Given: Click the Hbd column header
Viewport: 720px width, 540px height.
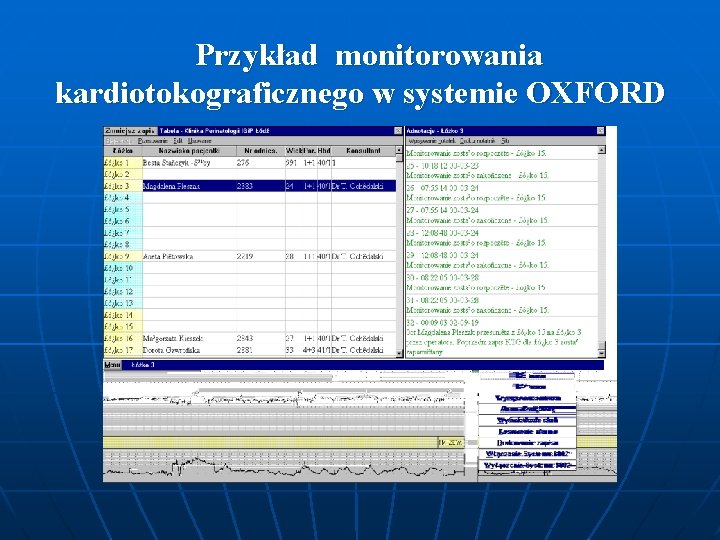Looking at the screenshot, I should [x=324, y=151].
